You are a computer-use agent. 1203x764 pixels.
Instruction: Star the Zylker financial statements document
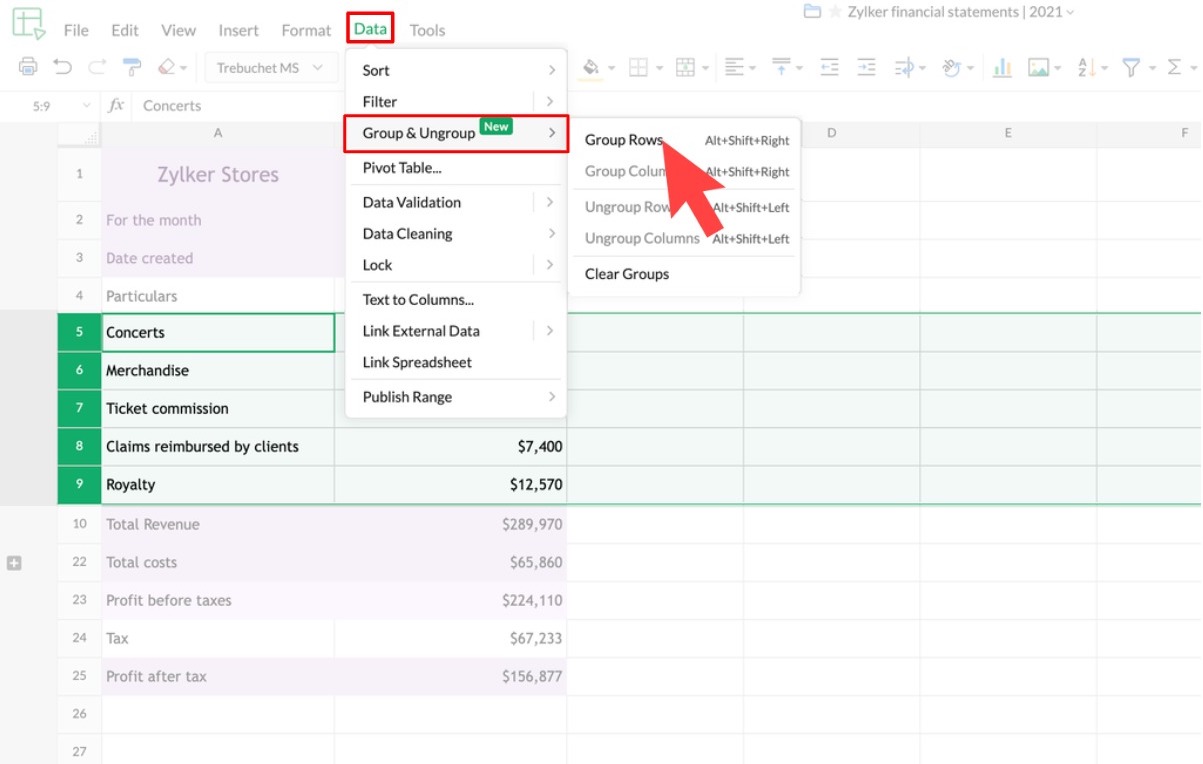tap(835, 12)
